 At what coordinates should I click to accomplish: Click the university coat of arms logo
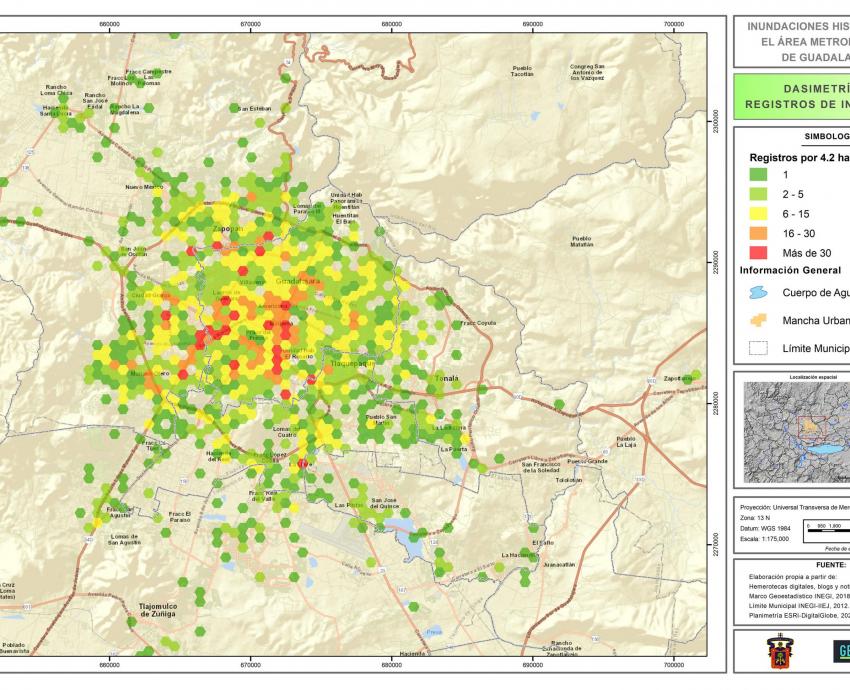780,652
